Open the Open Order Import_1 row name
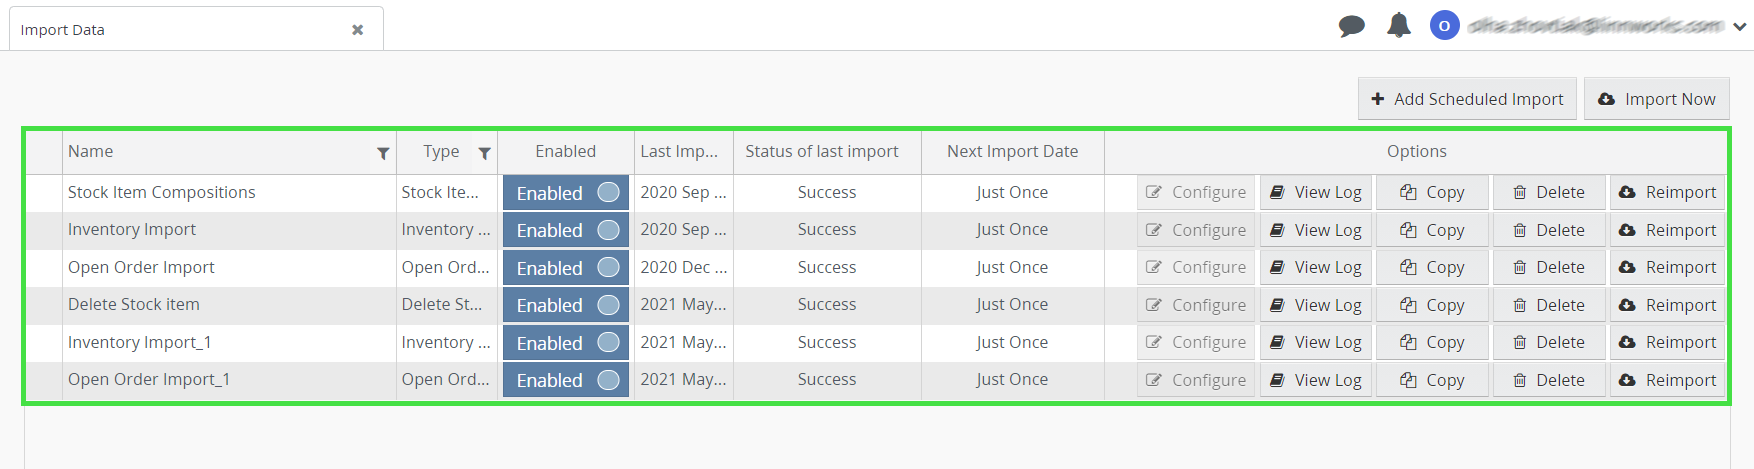 [x=149, y=380]
